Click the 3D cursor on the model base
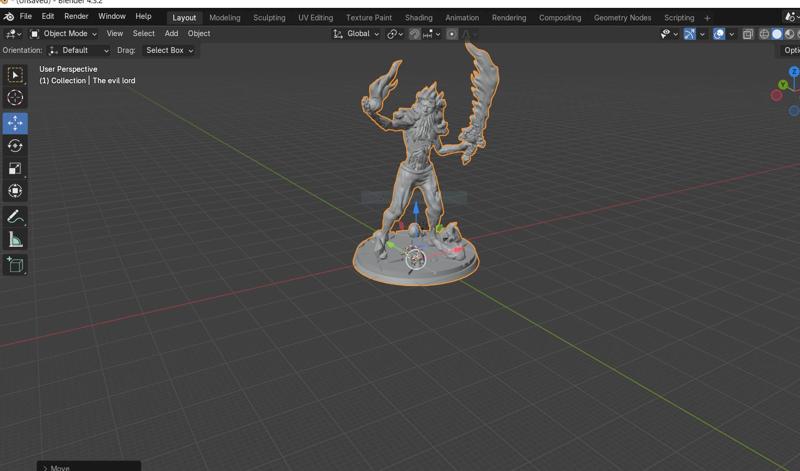The height and width of the screenshot is (471, 800). point(415,259)
